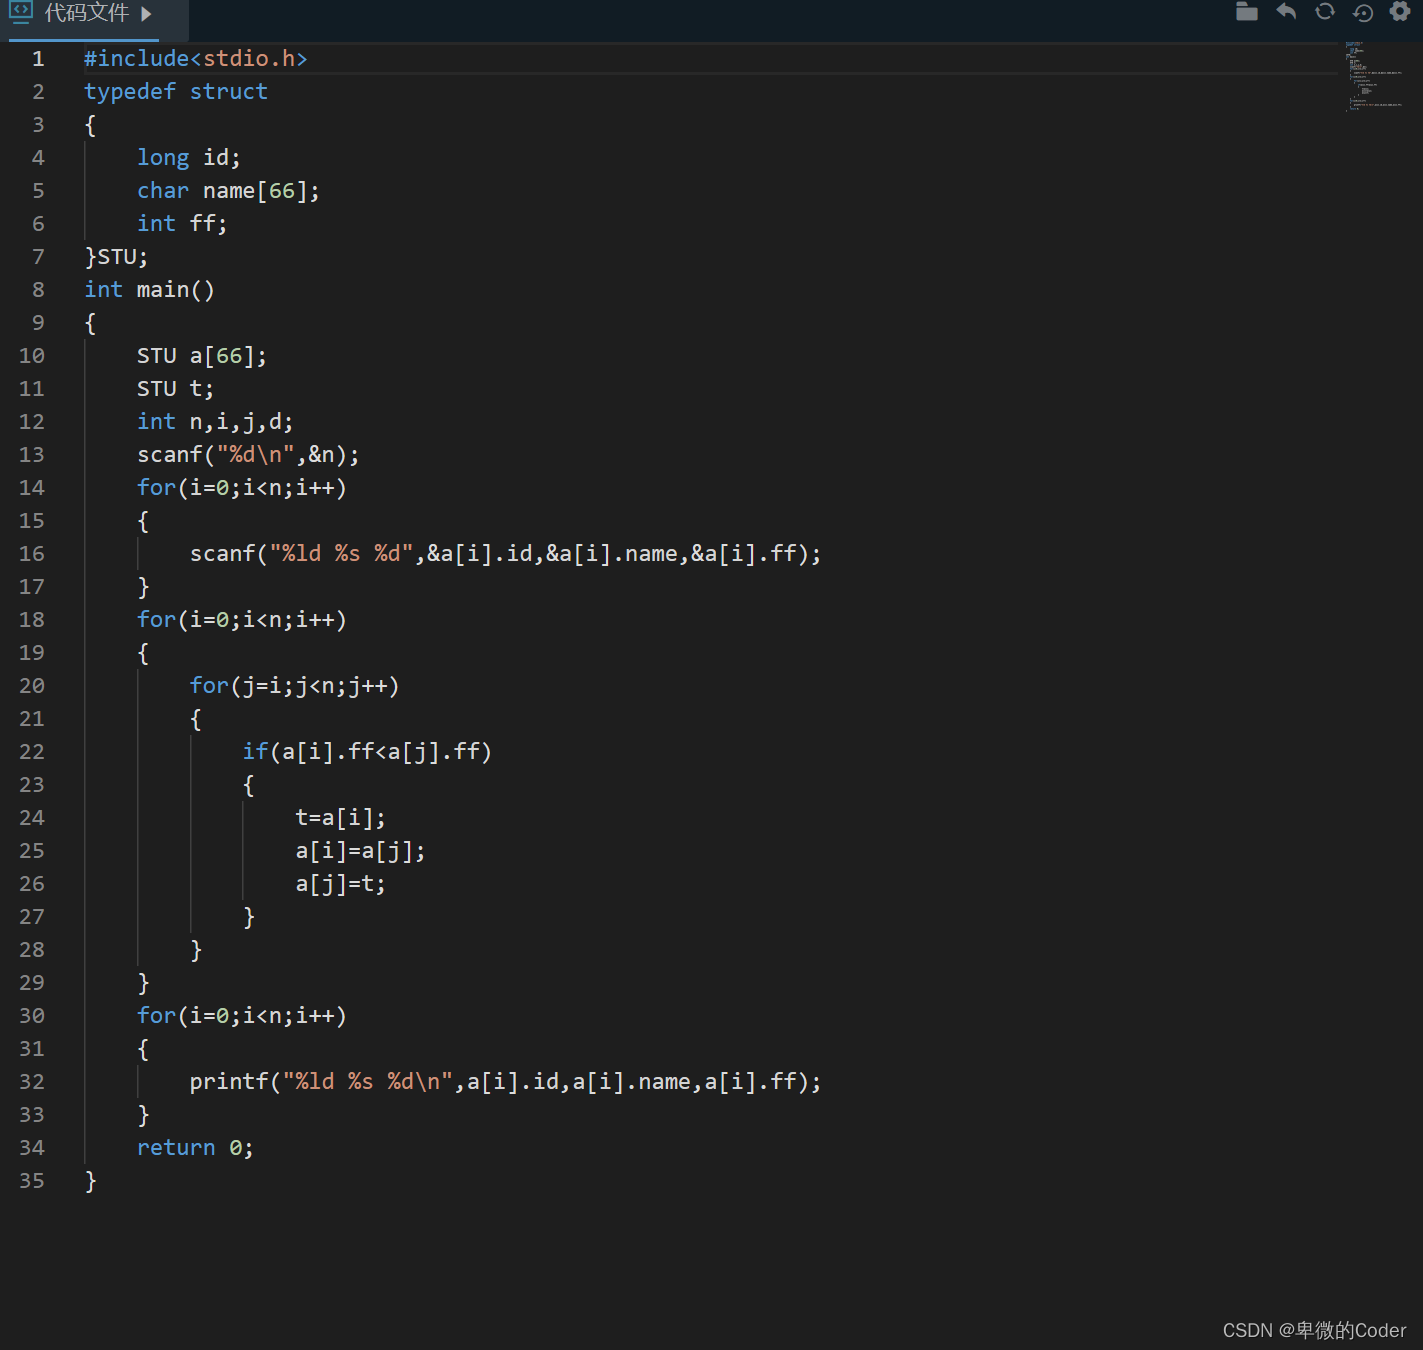Click the 'a[i]=a[j];' statement
Screen dimensions: 1423x1350
click(360, 851)
